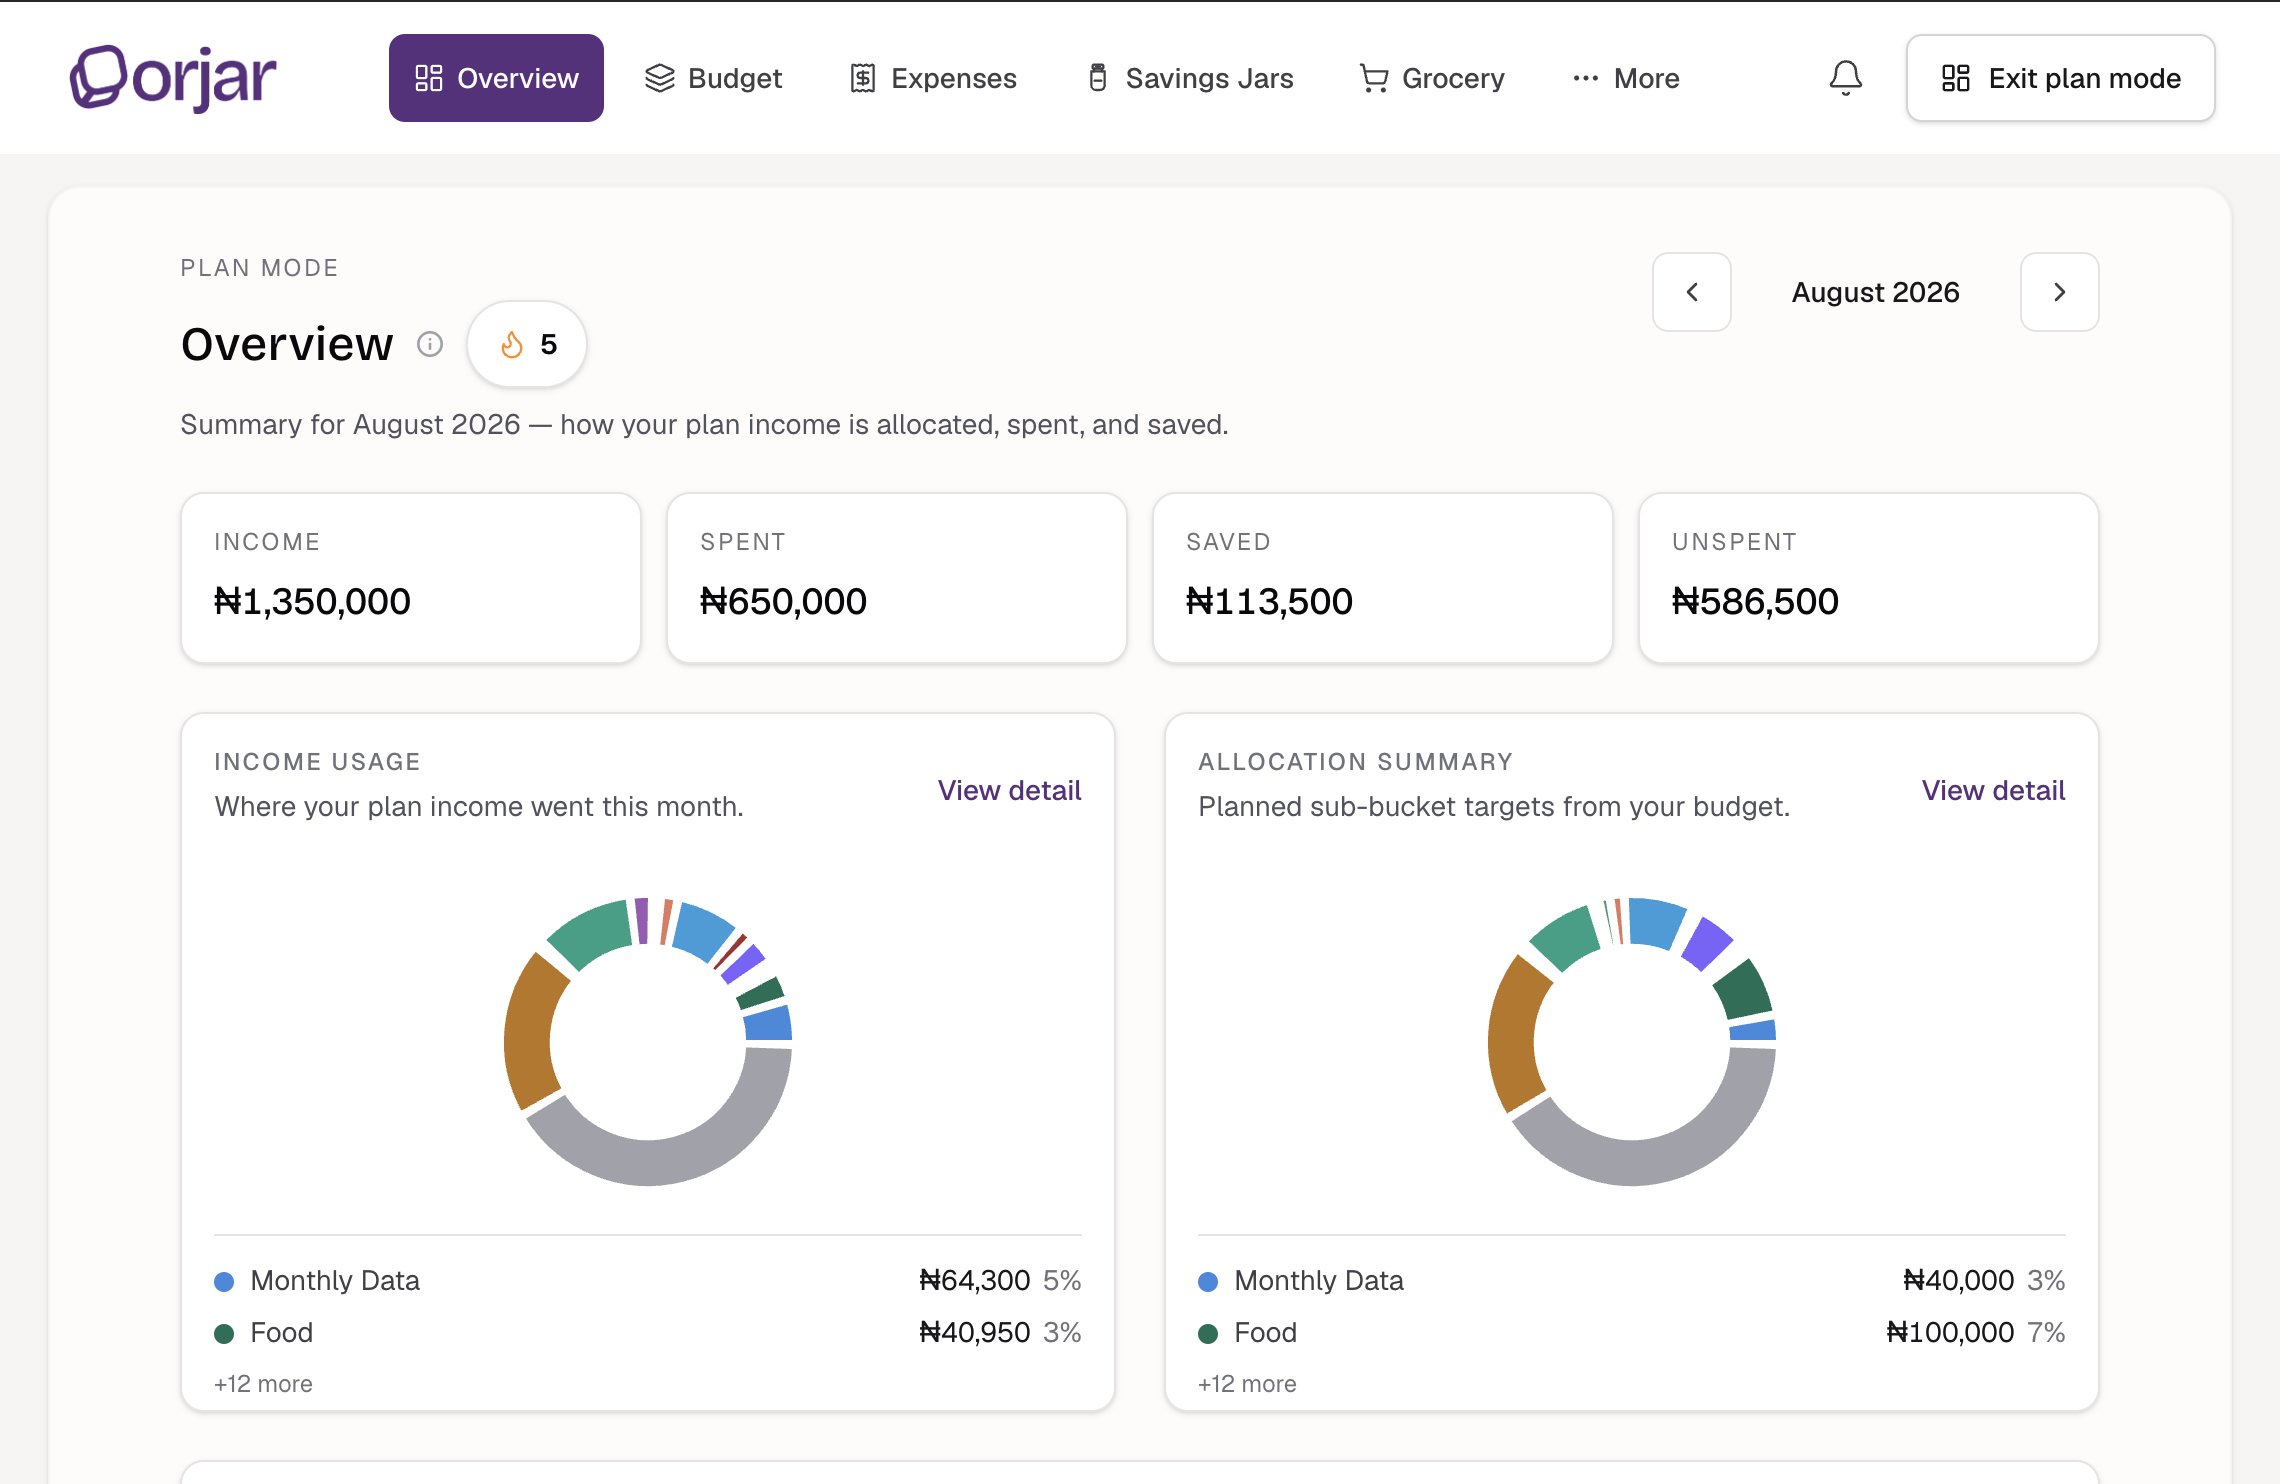Select the Saved card
Image resolution: width=2280 pixels, height=1484 pixels.
[1383, 578]
